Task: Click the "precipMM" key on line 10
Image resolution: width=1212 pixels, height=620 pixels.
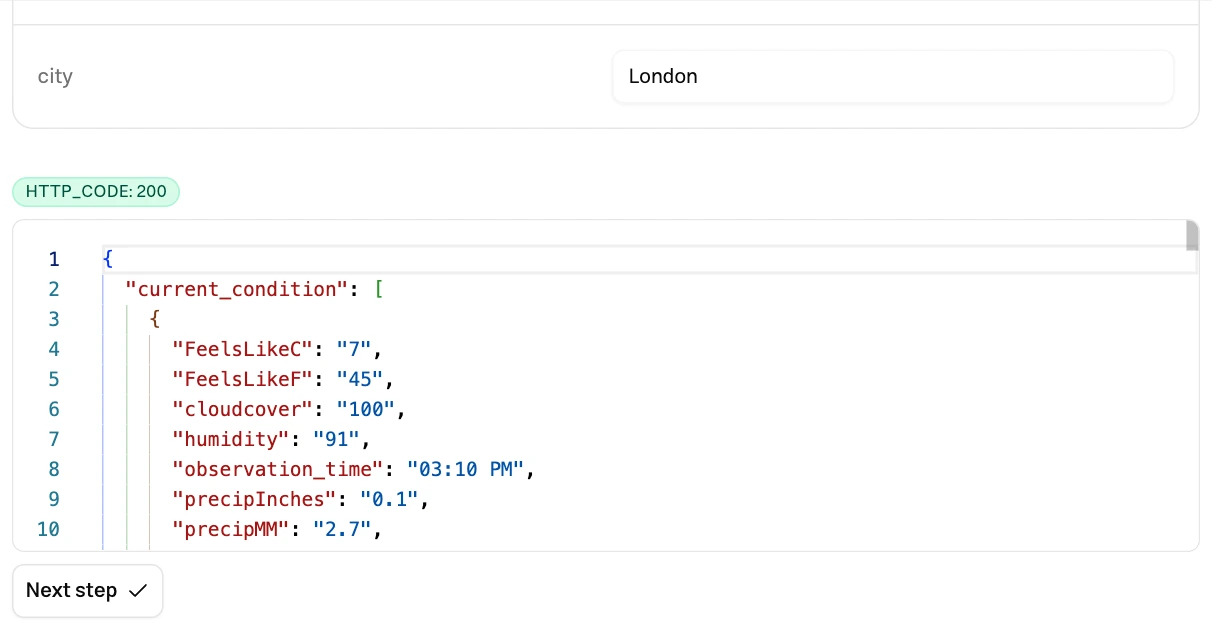Action: coord(231,530)
